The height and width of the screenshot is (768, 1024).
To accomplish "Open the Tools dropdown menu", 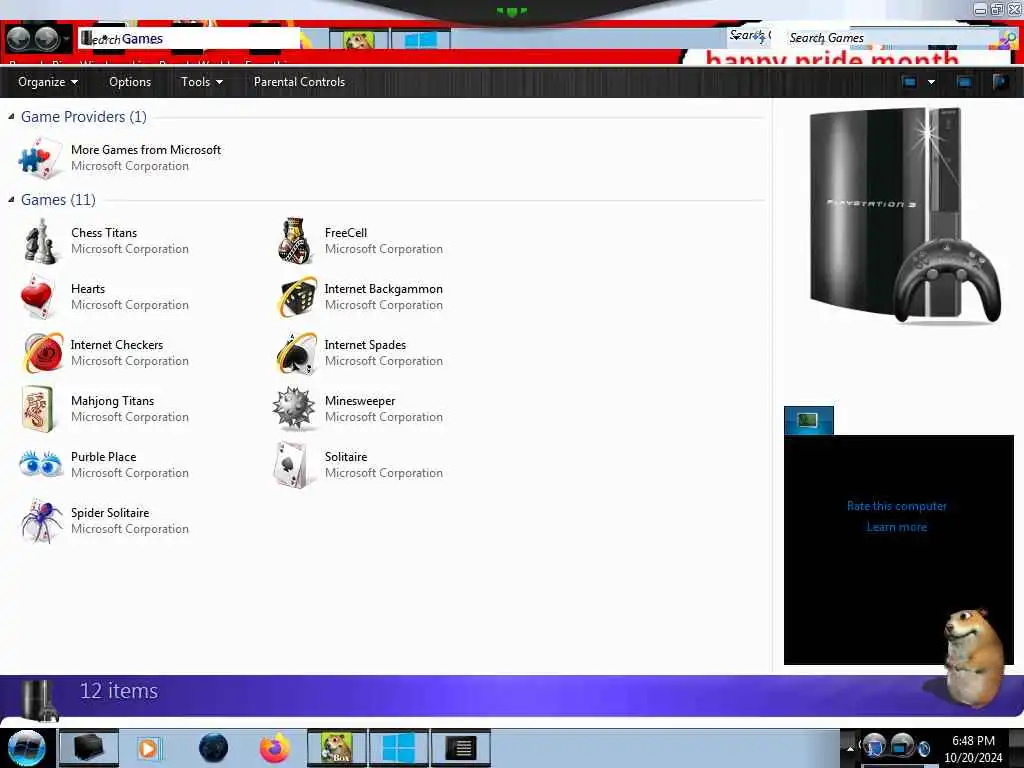I will coord(201,82).
